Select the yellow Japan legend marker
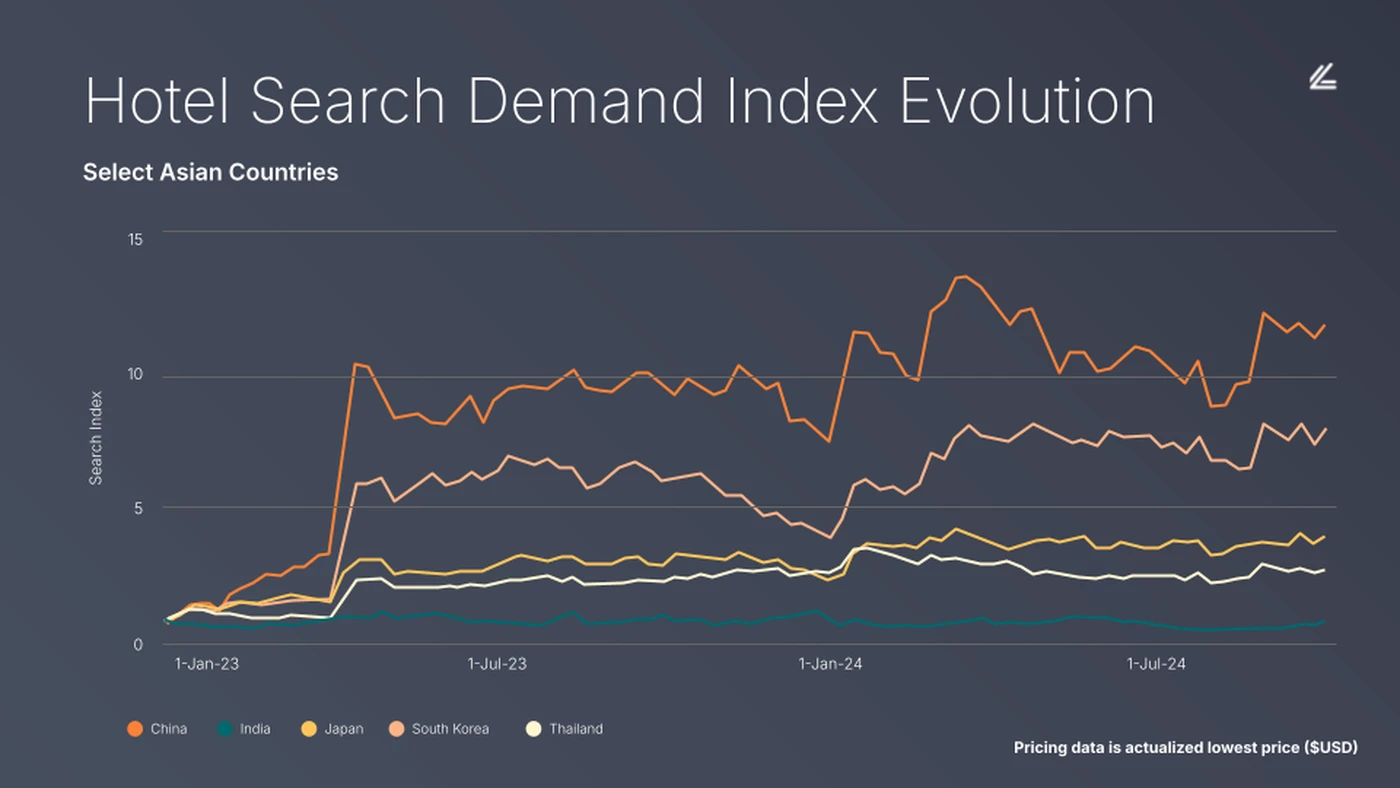Image resolution: width=1400 pixels, height=788 pixels. pos(309,729)
